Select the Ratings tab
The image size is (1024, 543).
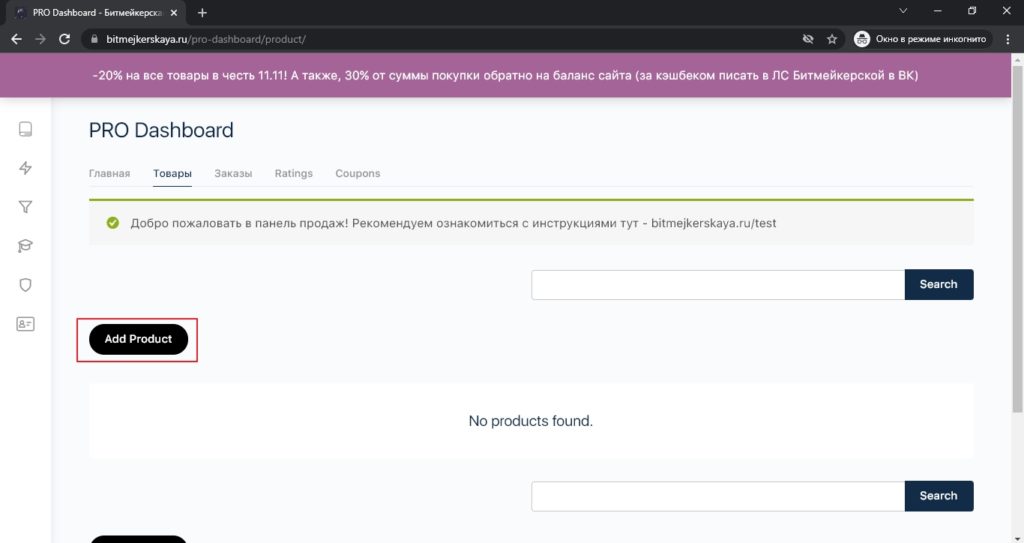[293, 173]
